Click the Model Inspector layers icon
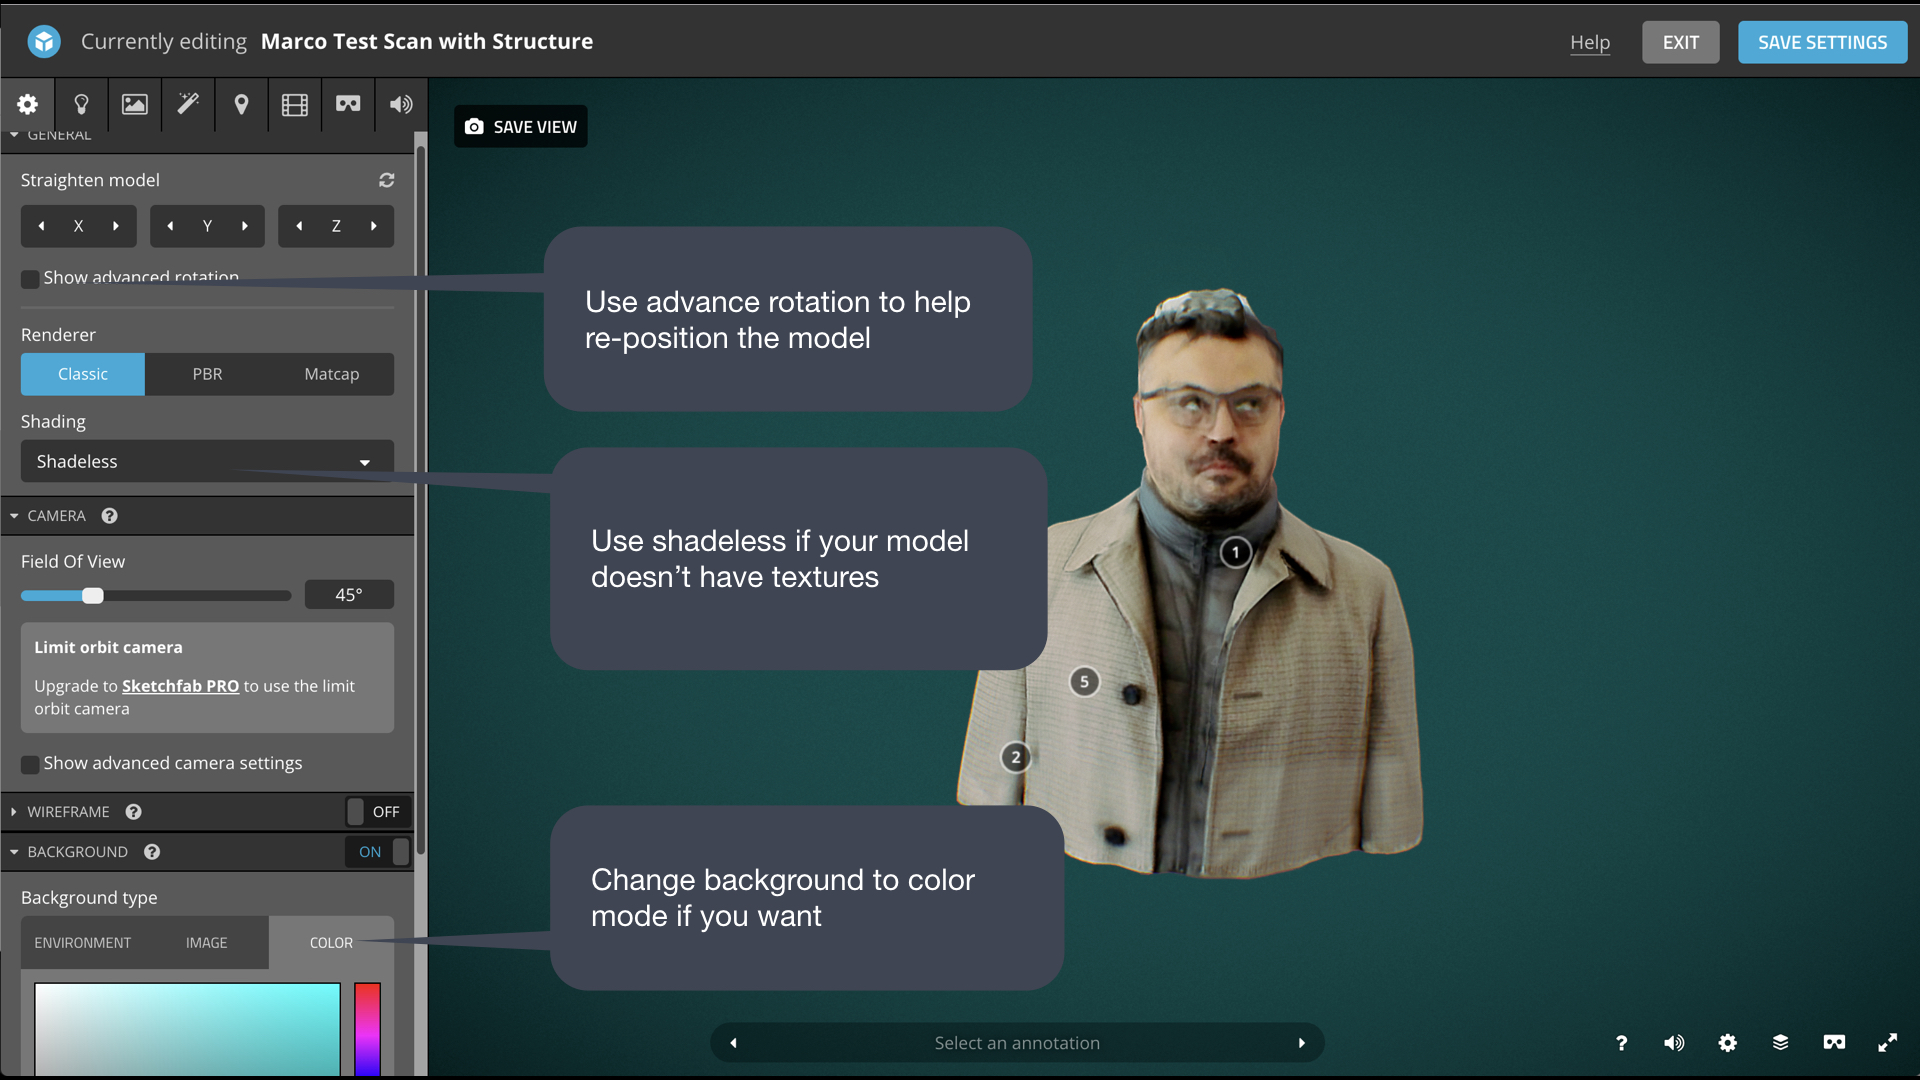Screen dimensions: 1920x1080 click(x=1780, y=1043)
